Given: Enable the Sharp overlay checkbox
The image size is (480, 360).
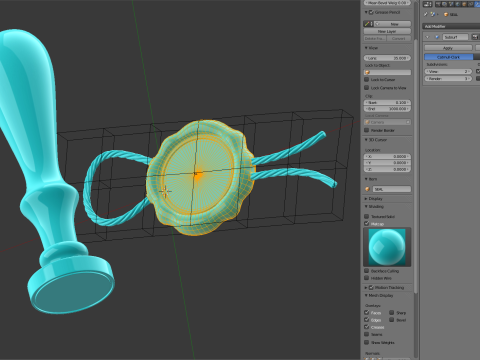Looking at the screenshot, I should click(392, 313).
